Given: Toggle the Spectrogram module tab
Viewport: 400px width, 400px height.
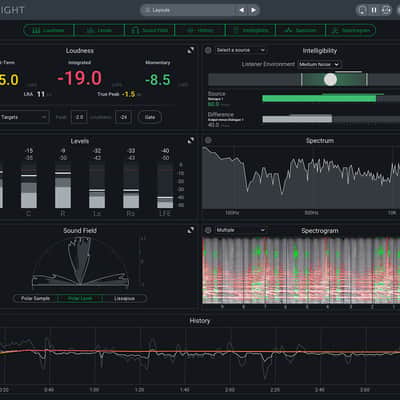Looking at the screenshot, I should coord(351,30).
